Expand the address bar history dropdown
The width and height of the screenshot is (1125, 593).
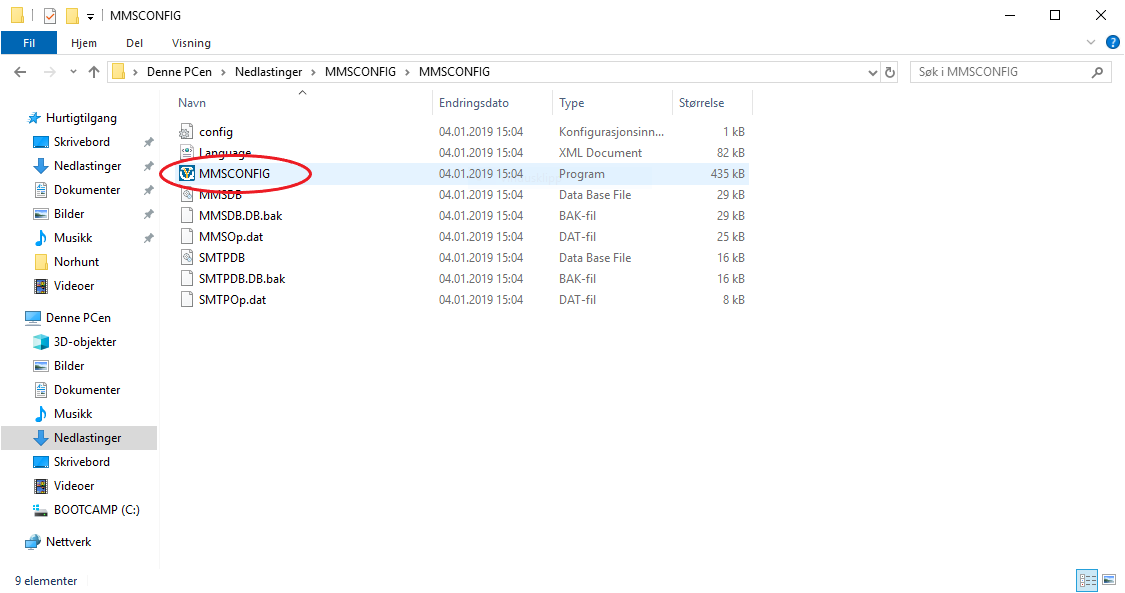pos(872,72)
